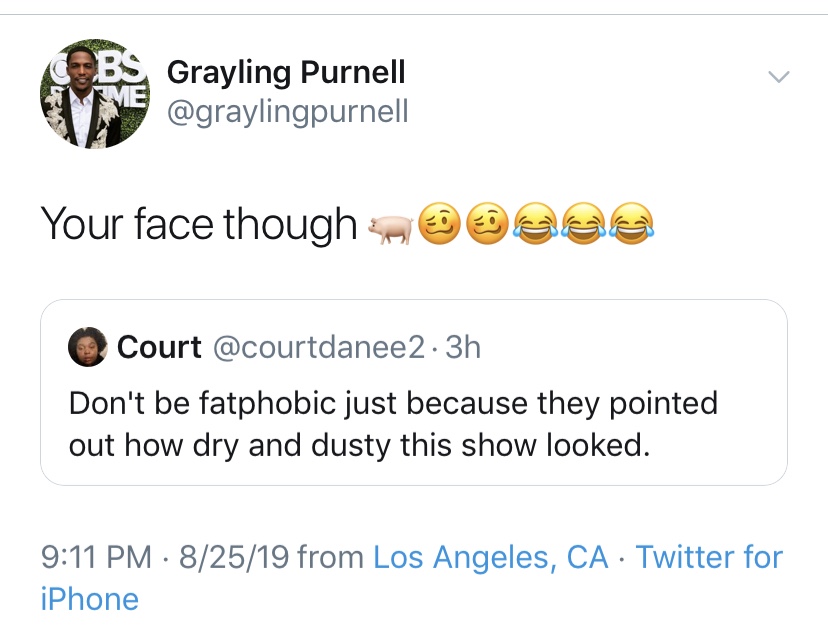This screenshot has width=828, height=642.
Task: Click the 8/25/19 tweet date
Action: click(235, 556)
